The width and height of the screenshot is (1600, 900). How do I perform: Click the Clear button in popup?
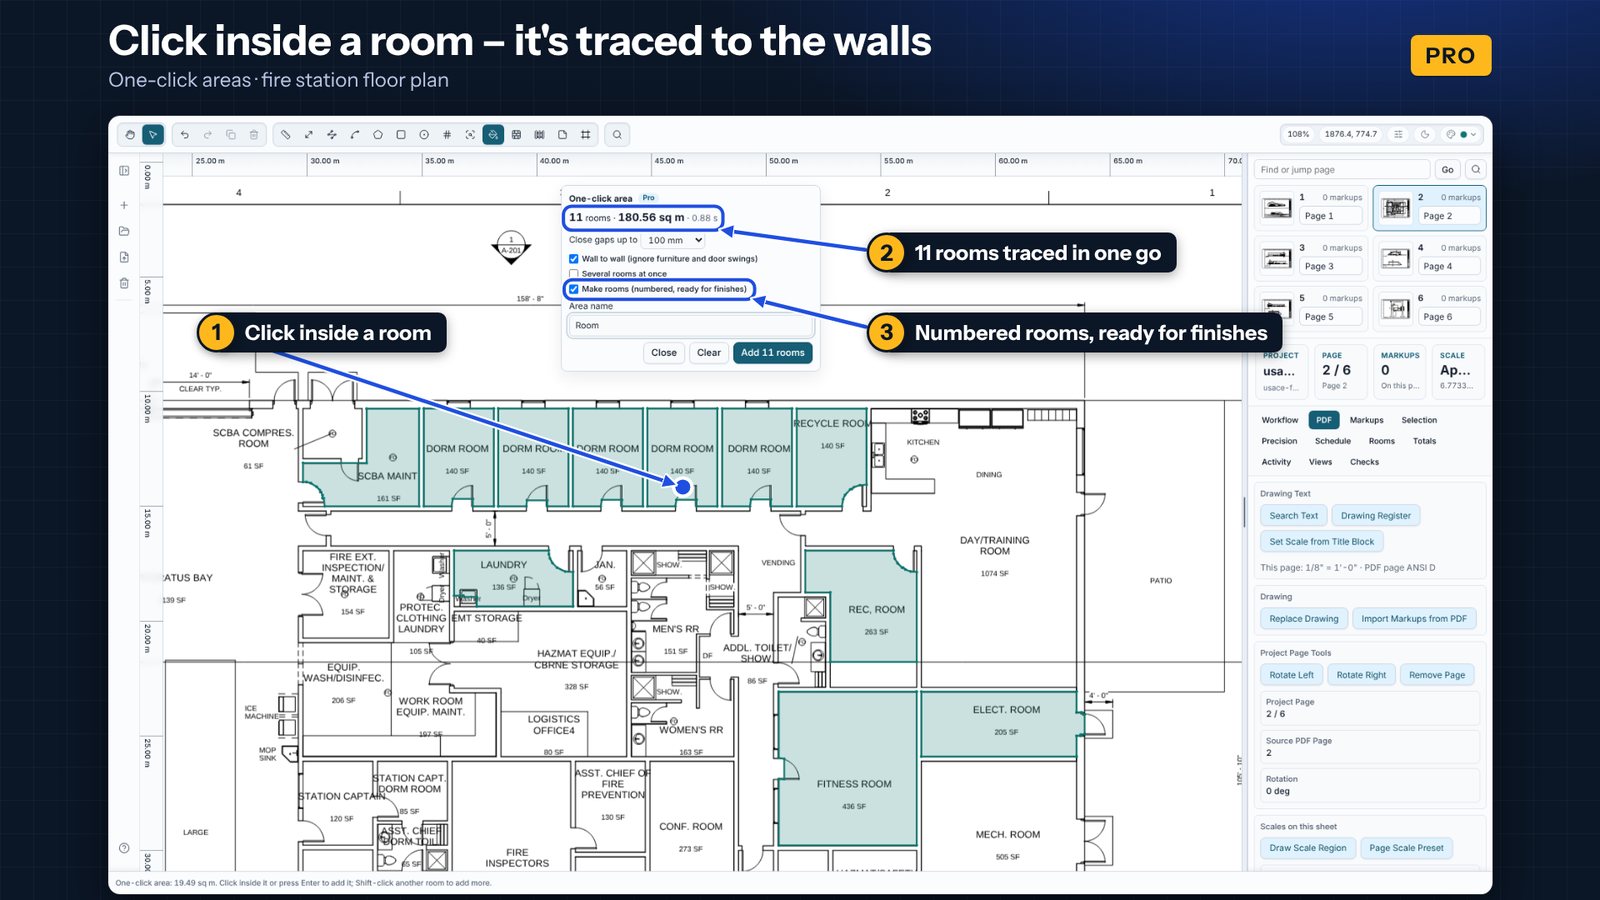709,353
